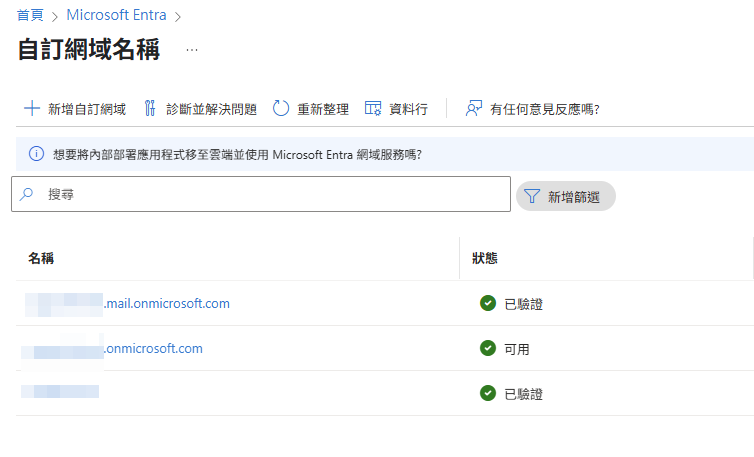
Task: Click the 診斷並解決問題 wrench icon
Action: click(150, 109)
